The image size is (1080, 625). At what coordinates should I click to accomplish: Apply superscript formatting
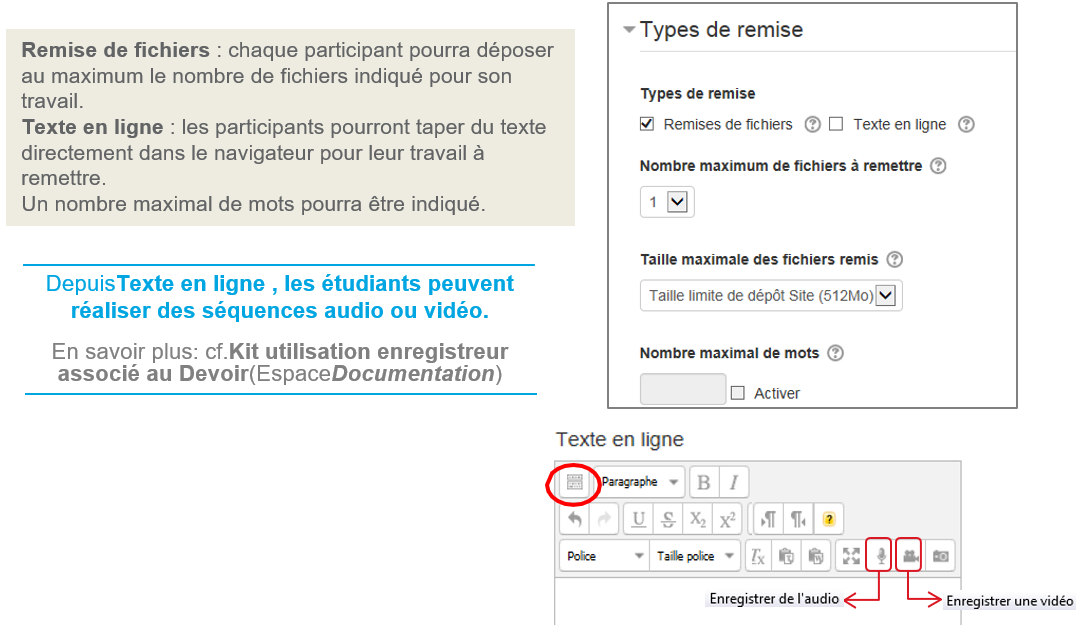tap(729, 520)
